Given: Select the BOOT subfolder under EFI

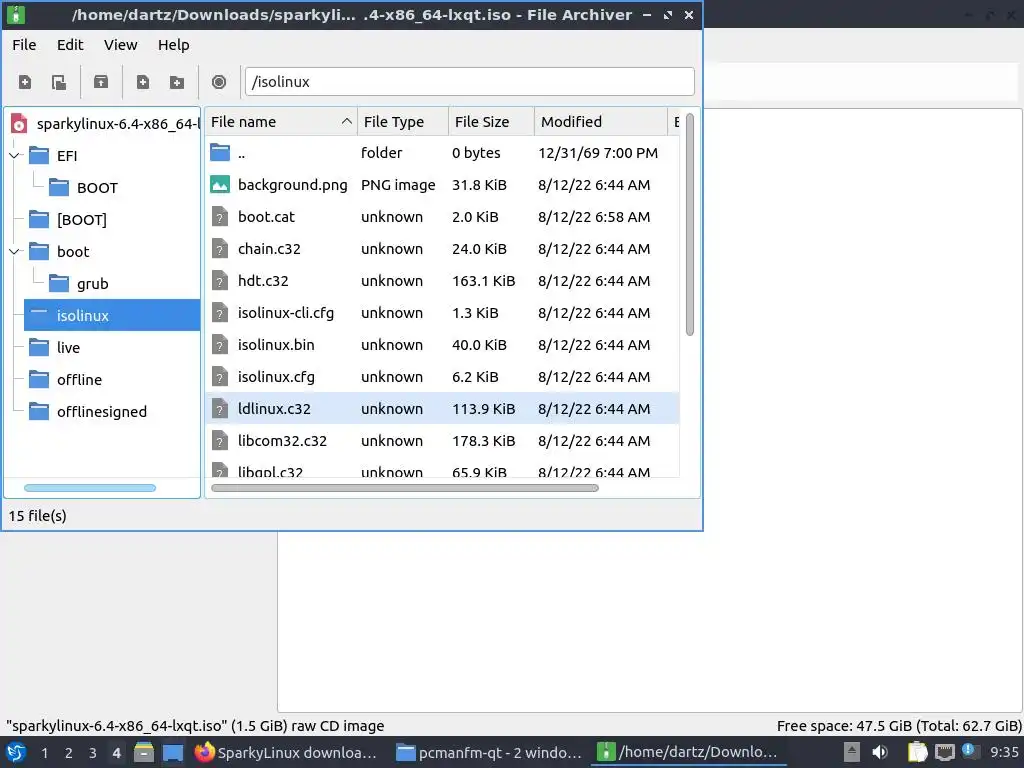Looking at the screenshot, I should 97,187.
